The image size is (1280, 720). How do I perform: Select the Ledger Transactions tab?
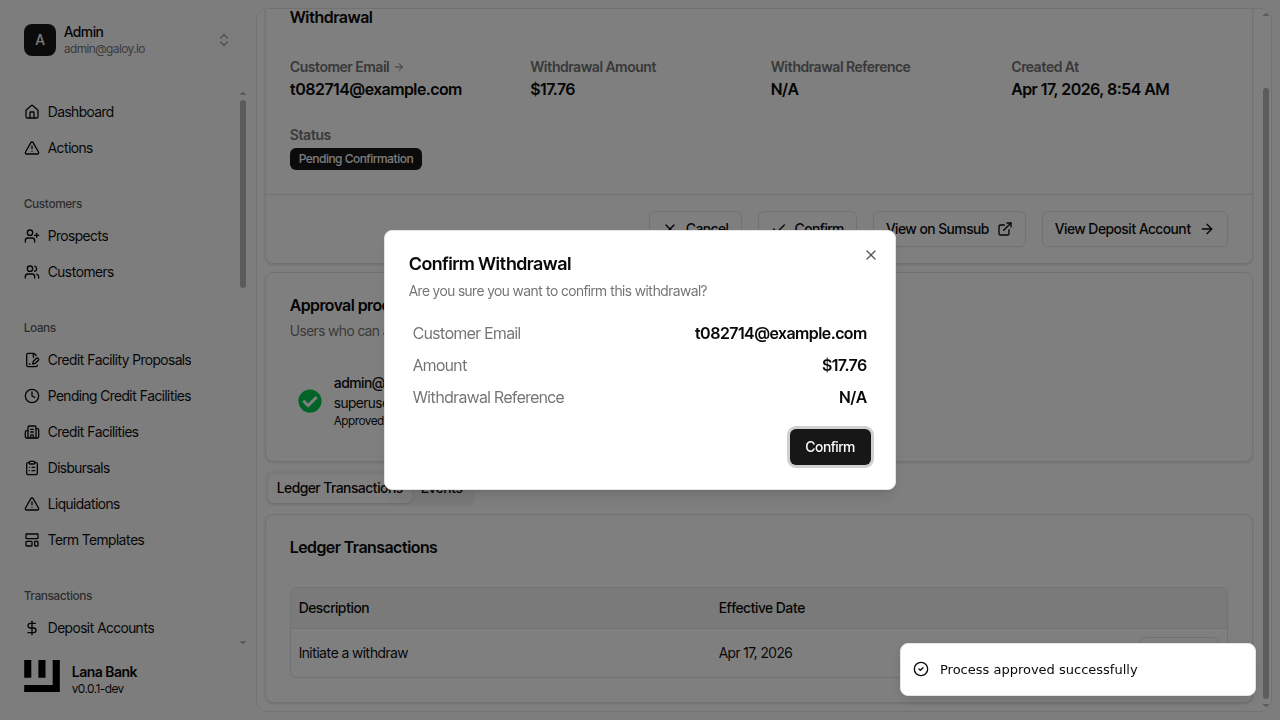340,487
